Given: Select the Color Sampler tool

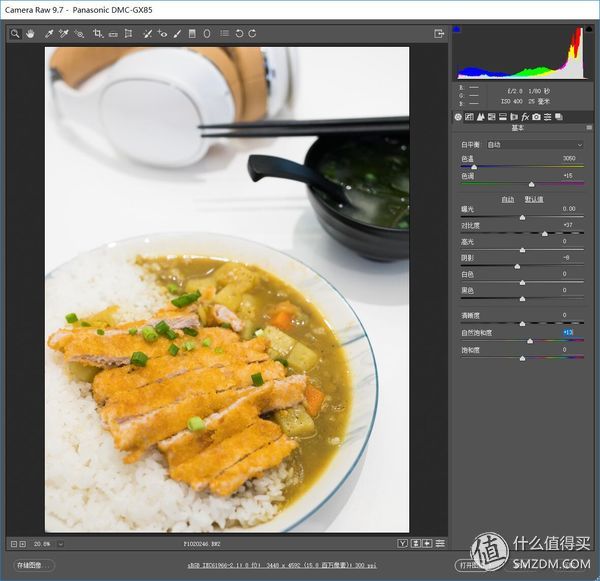Looking at the screenshot, I should [64, 34].
